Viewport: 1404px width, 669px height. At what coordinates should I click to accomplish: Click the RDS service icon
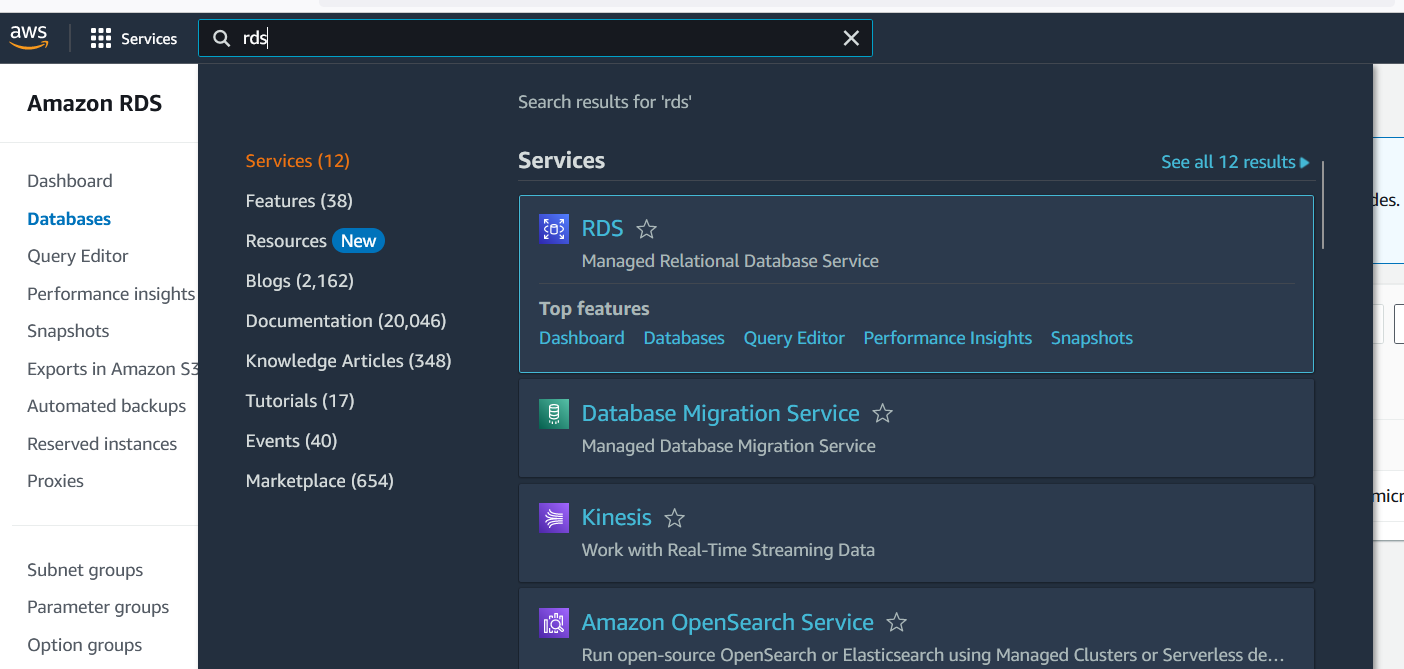554,229
